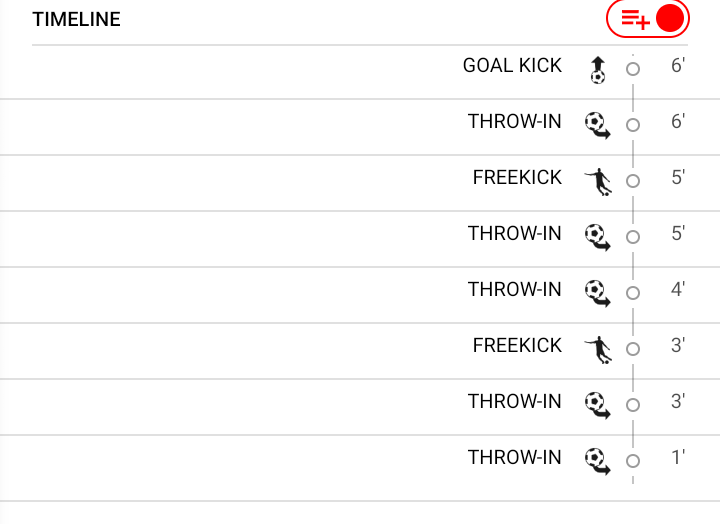Click the goal kick icon at 6'

(x=597, y=69)
